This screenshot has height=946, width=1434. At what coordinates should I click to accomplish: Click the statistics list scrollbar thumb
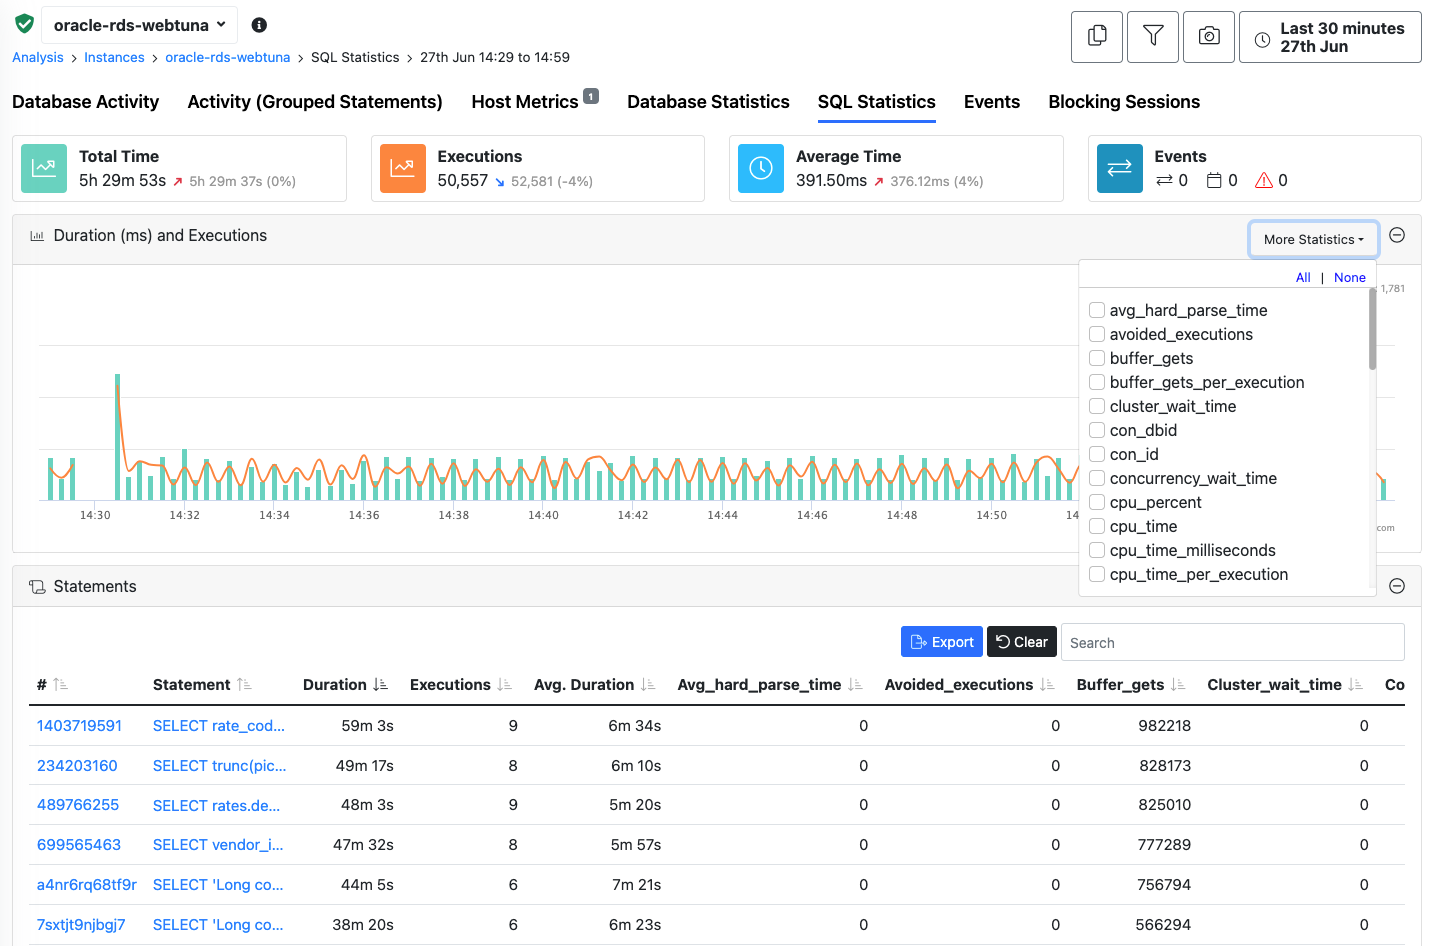(1372, 330)
